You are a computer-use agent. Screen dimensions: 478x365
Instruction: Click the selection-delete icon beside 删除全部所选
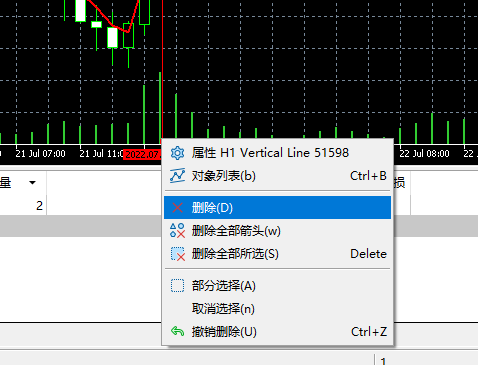(x=178, y=254)
